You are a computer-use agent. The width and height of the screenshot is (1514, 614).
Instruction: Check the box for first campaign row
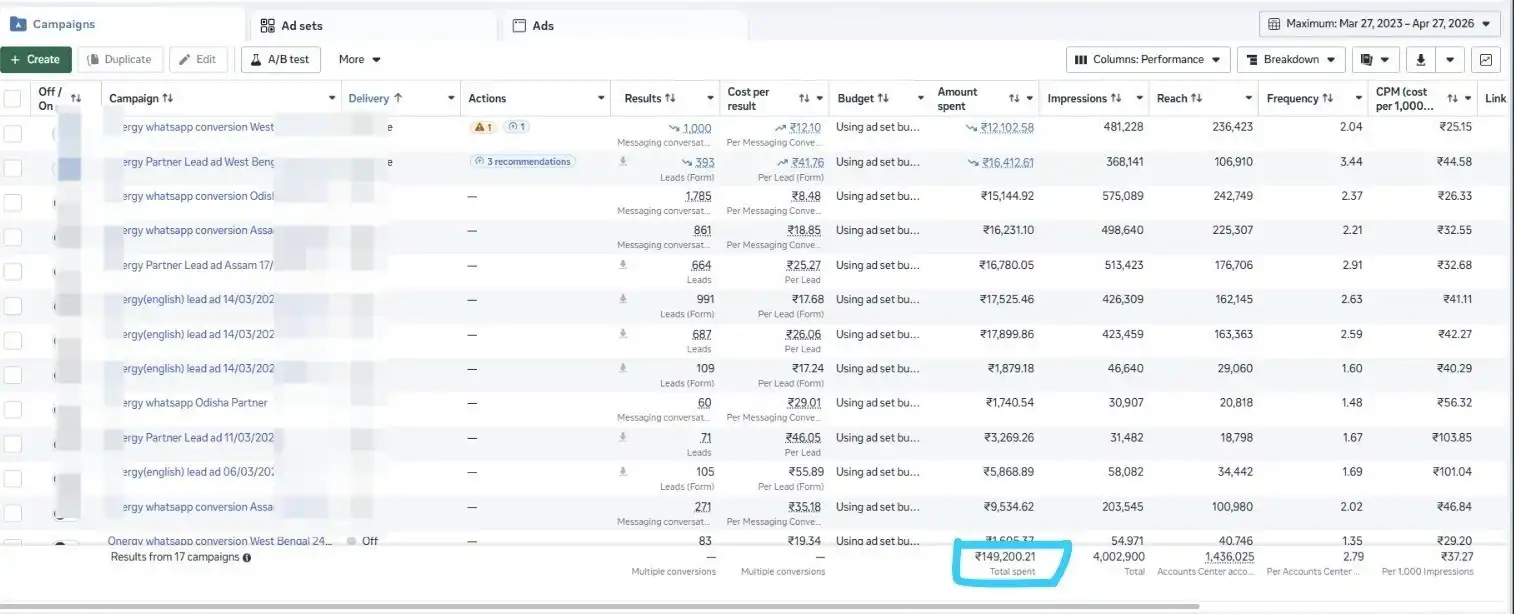[13, 134]
